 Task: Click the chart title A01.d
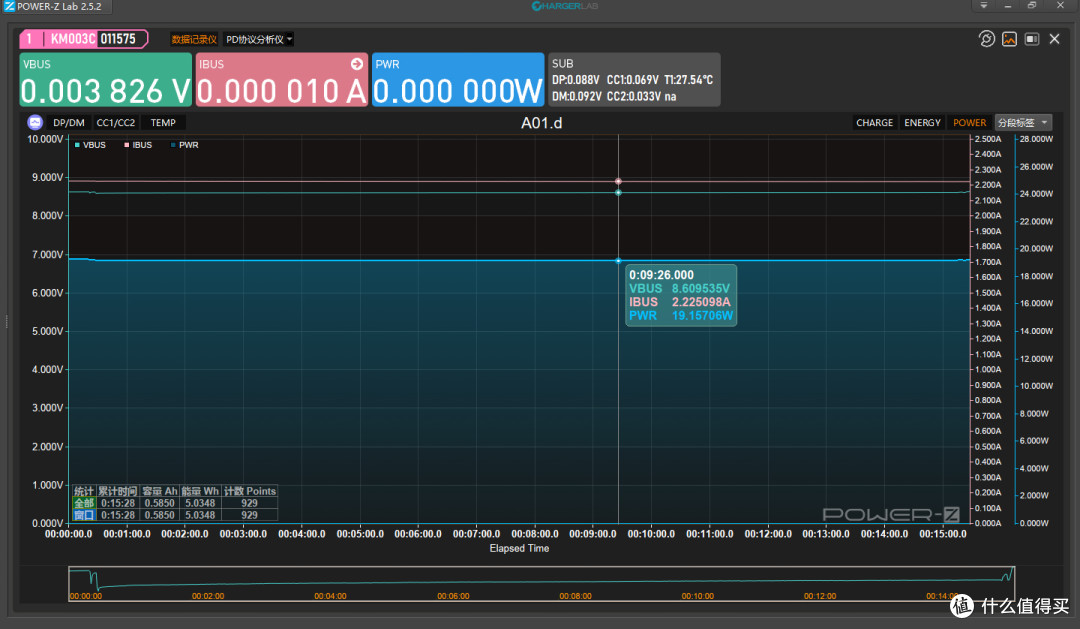tap(541, 123)
